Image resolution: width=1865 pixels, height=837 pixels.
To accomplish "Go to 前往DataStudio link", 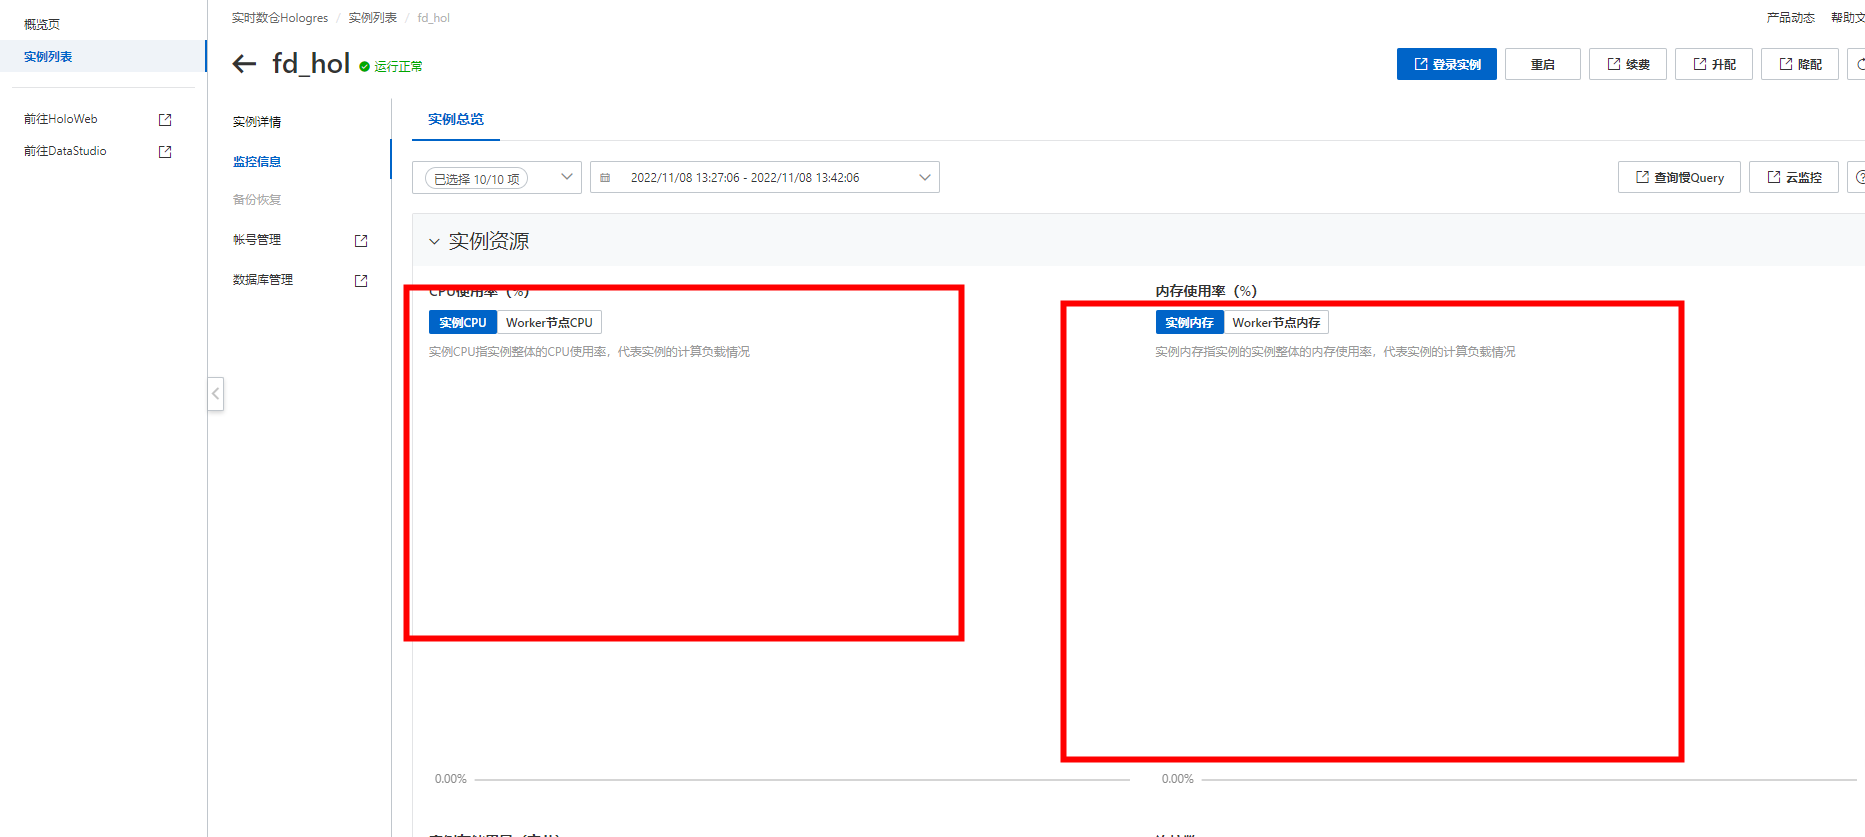I will tap(65, 151).
